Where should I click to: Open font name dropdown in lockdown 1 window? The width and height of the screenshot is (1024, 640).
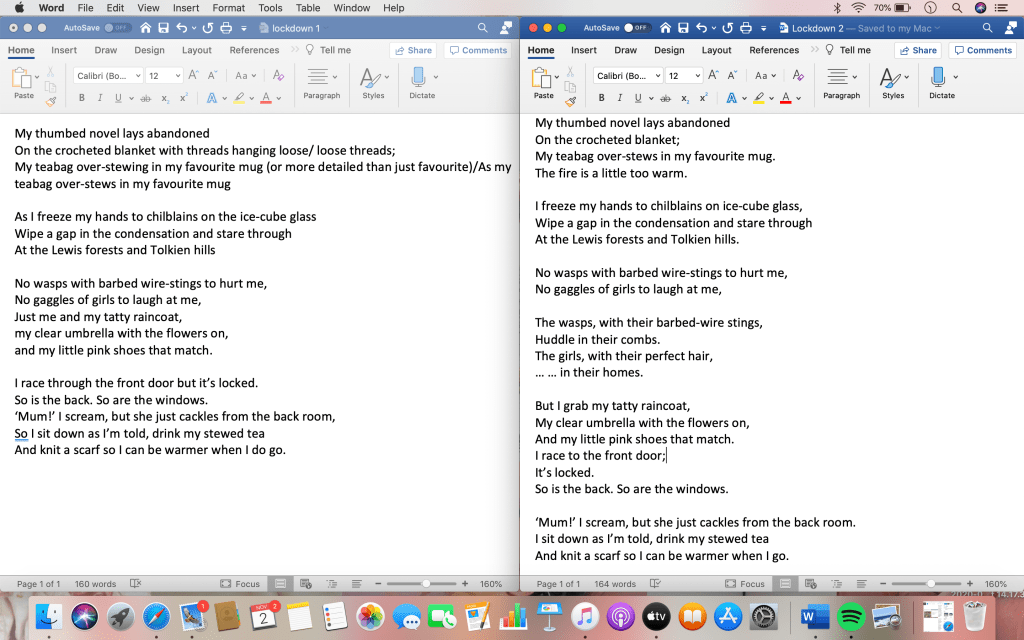108,75
